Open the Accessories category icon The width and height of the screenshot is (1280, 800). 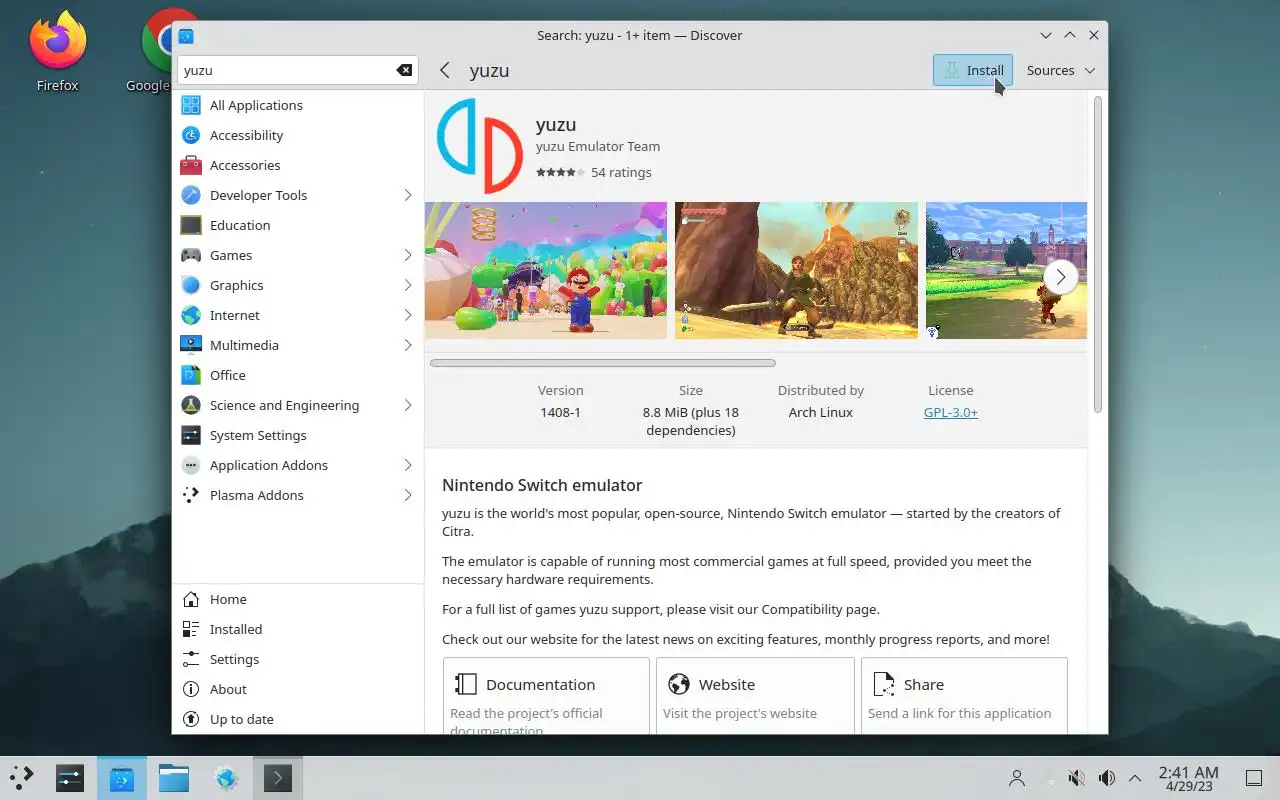191,165
